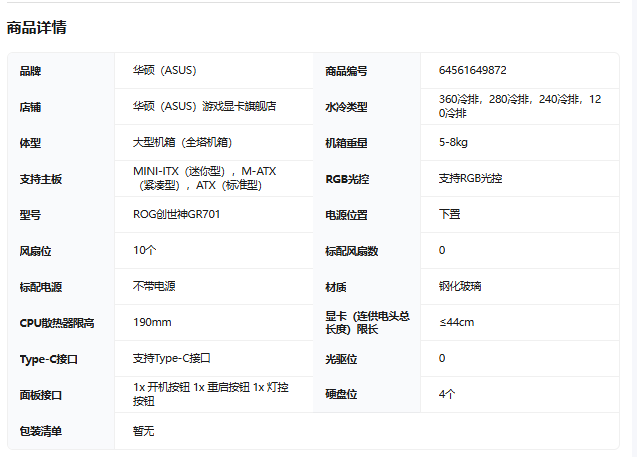This screenshot has height=457, width=637.
Task: Click the 电源位置 value 下置
Action: [x=449, y=214]
